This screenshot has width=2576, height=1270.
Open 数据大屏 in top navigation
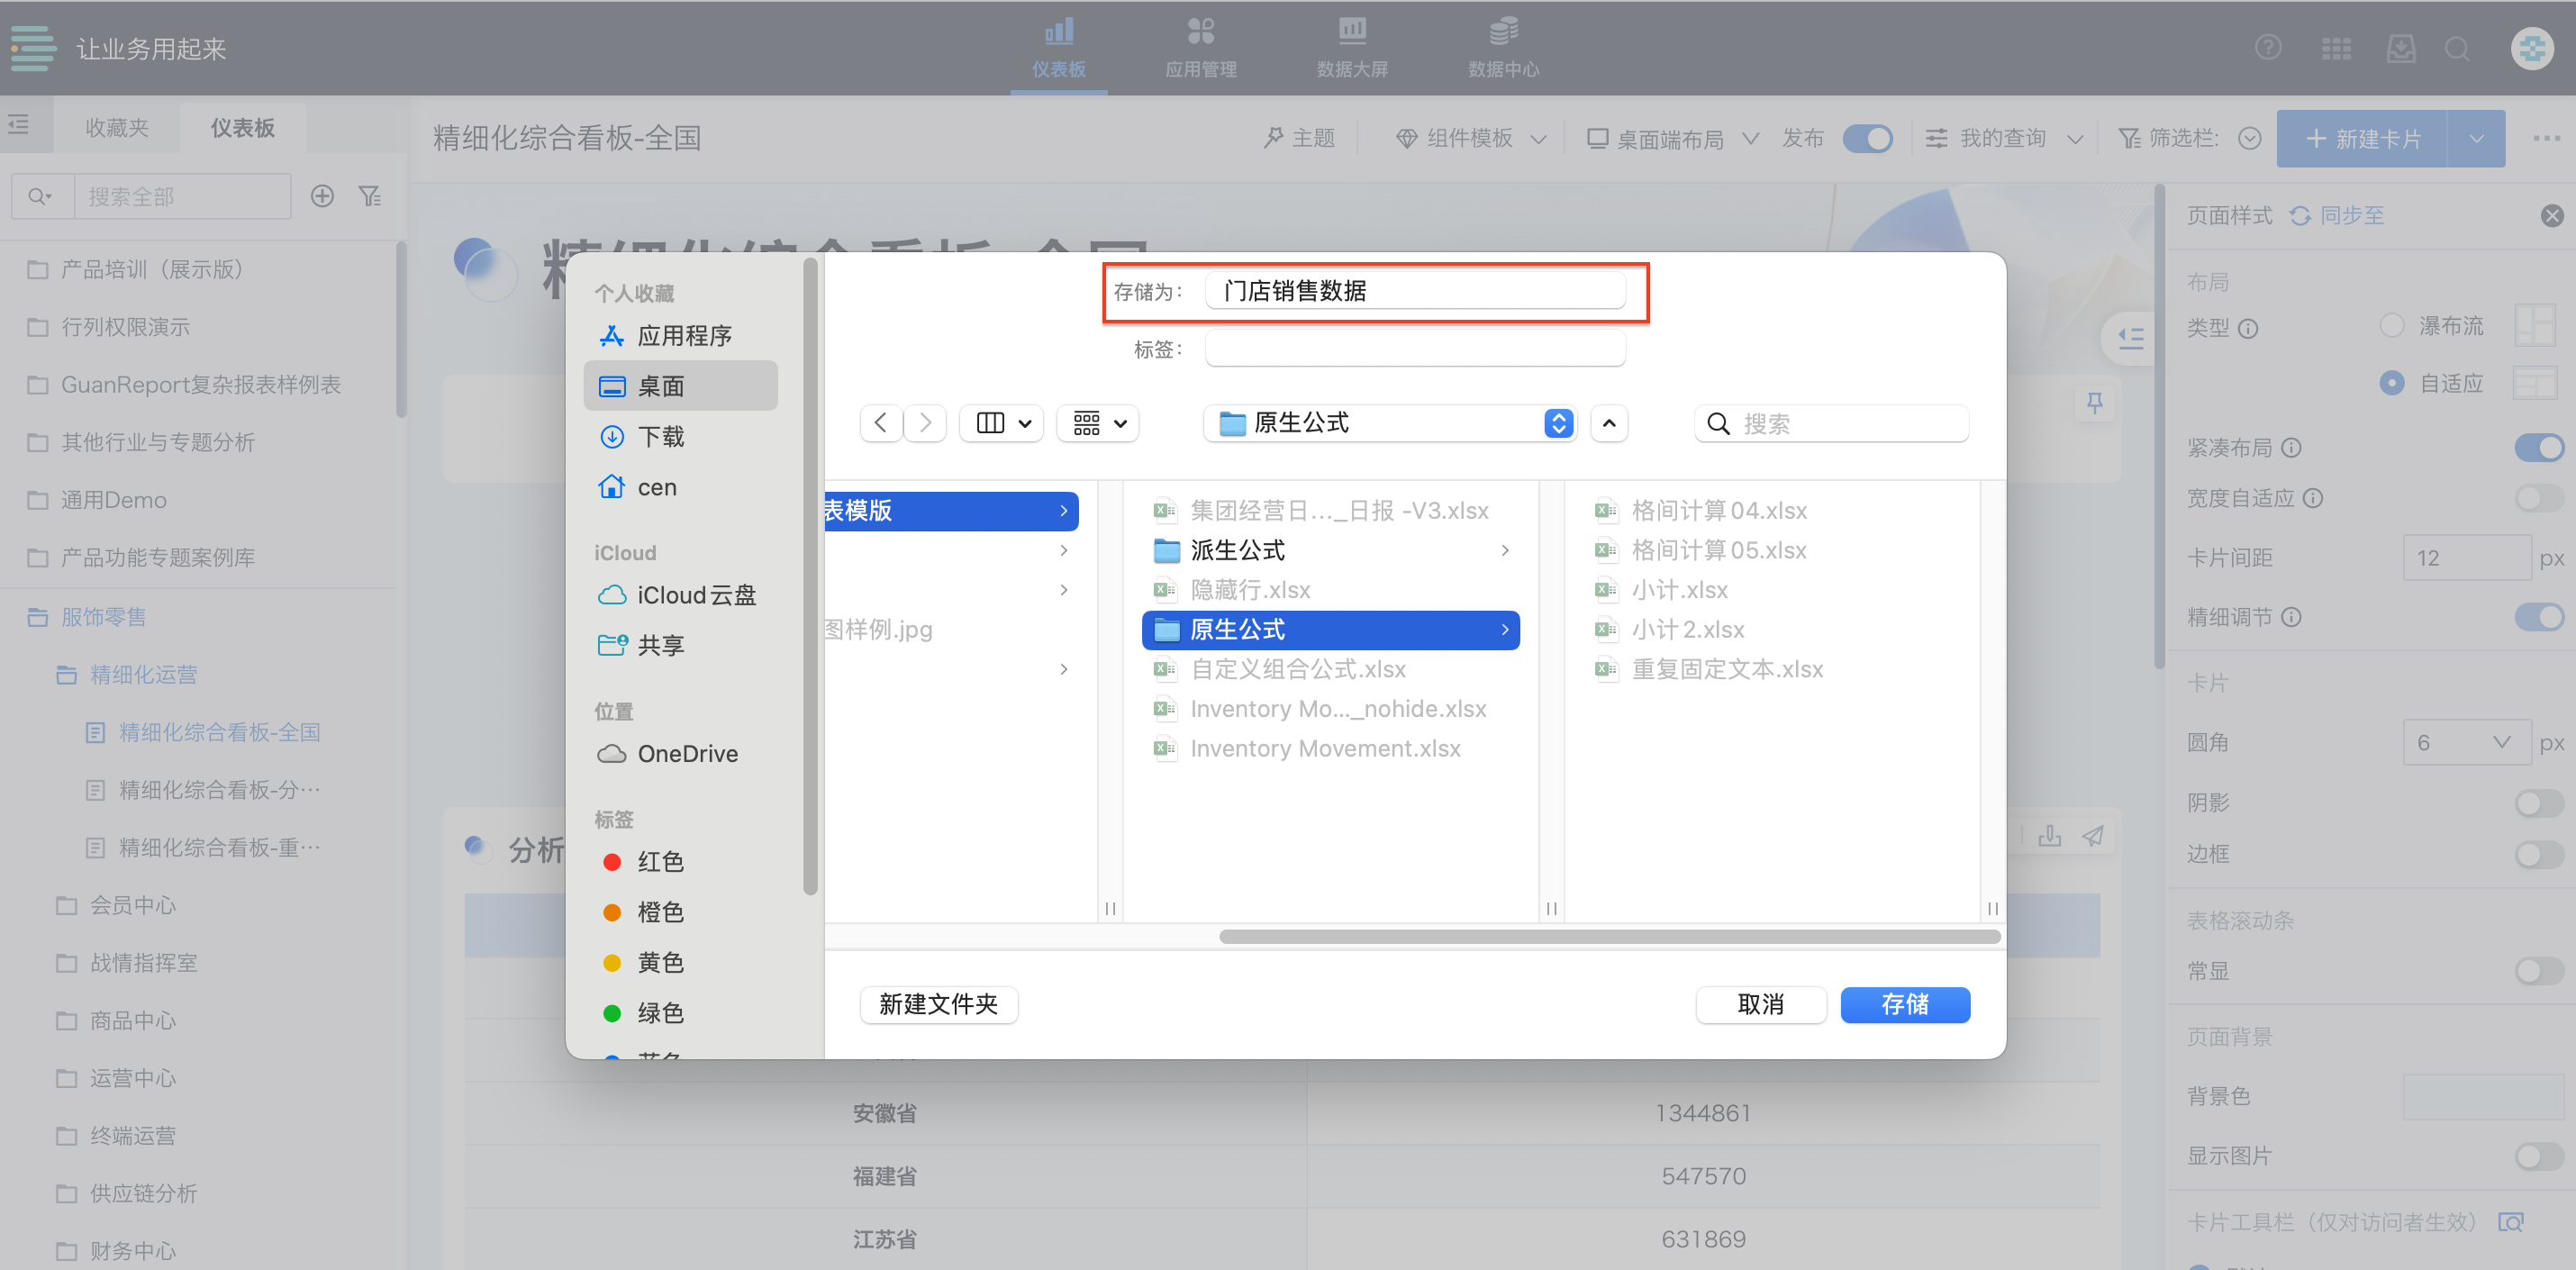1351,48
